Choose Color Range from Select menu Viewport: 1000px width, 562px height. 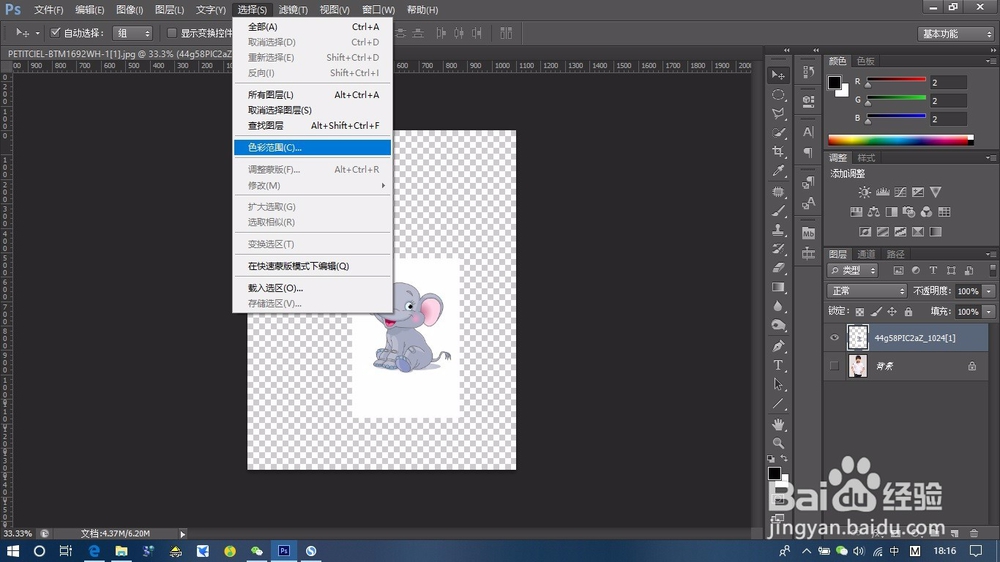click(x=312, y=147)
